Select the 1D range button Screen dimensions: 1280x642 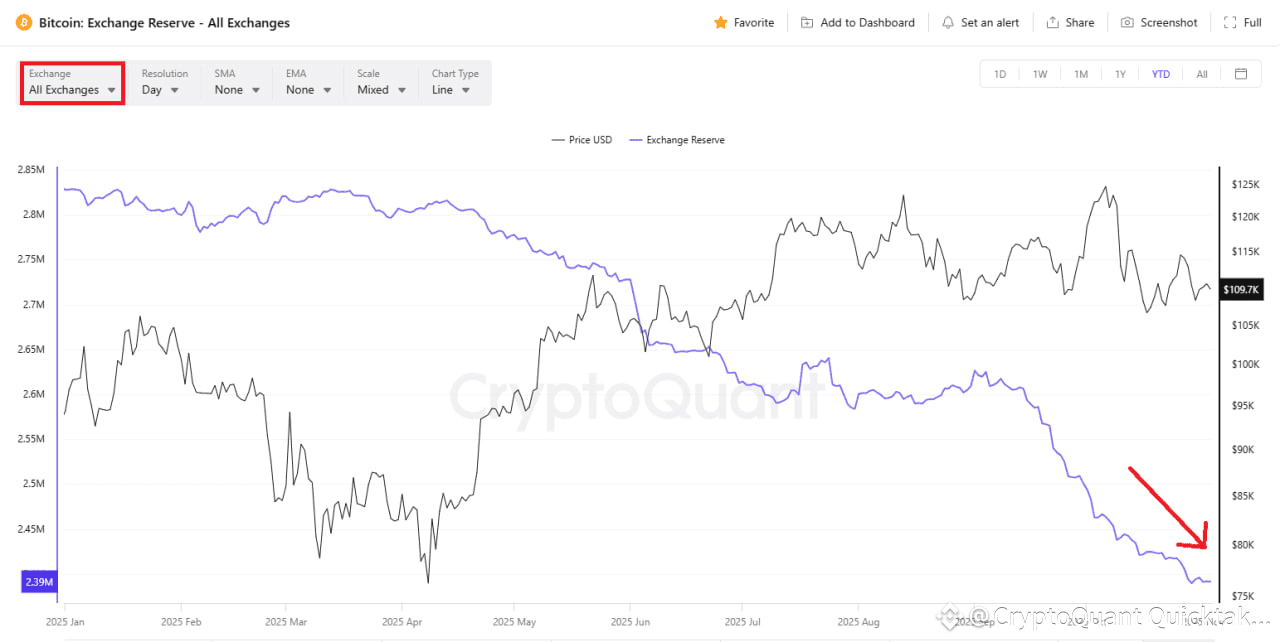[x=1000, y=74]
